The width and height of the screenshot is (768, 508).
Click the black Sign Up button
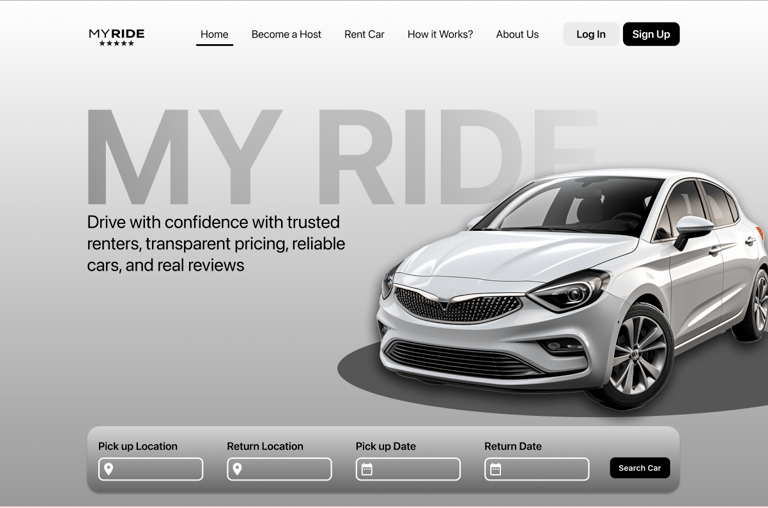(x=651, y=34)
